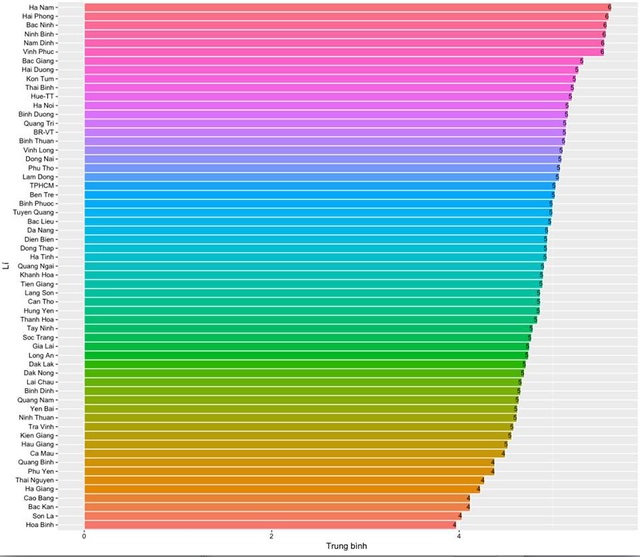This screenshot has width=640, height=557.
Task: Click the value label on Ha Nam bar
Action: point(609,7)
